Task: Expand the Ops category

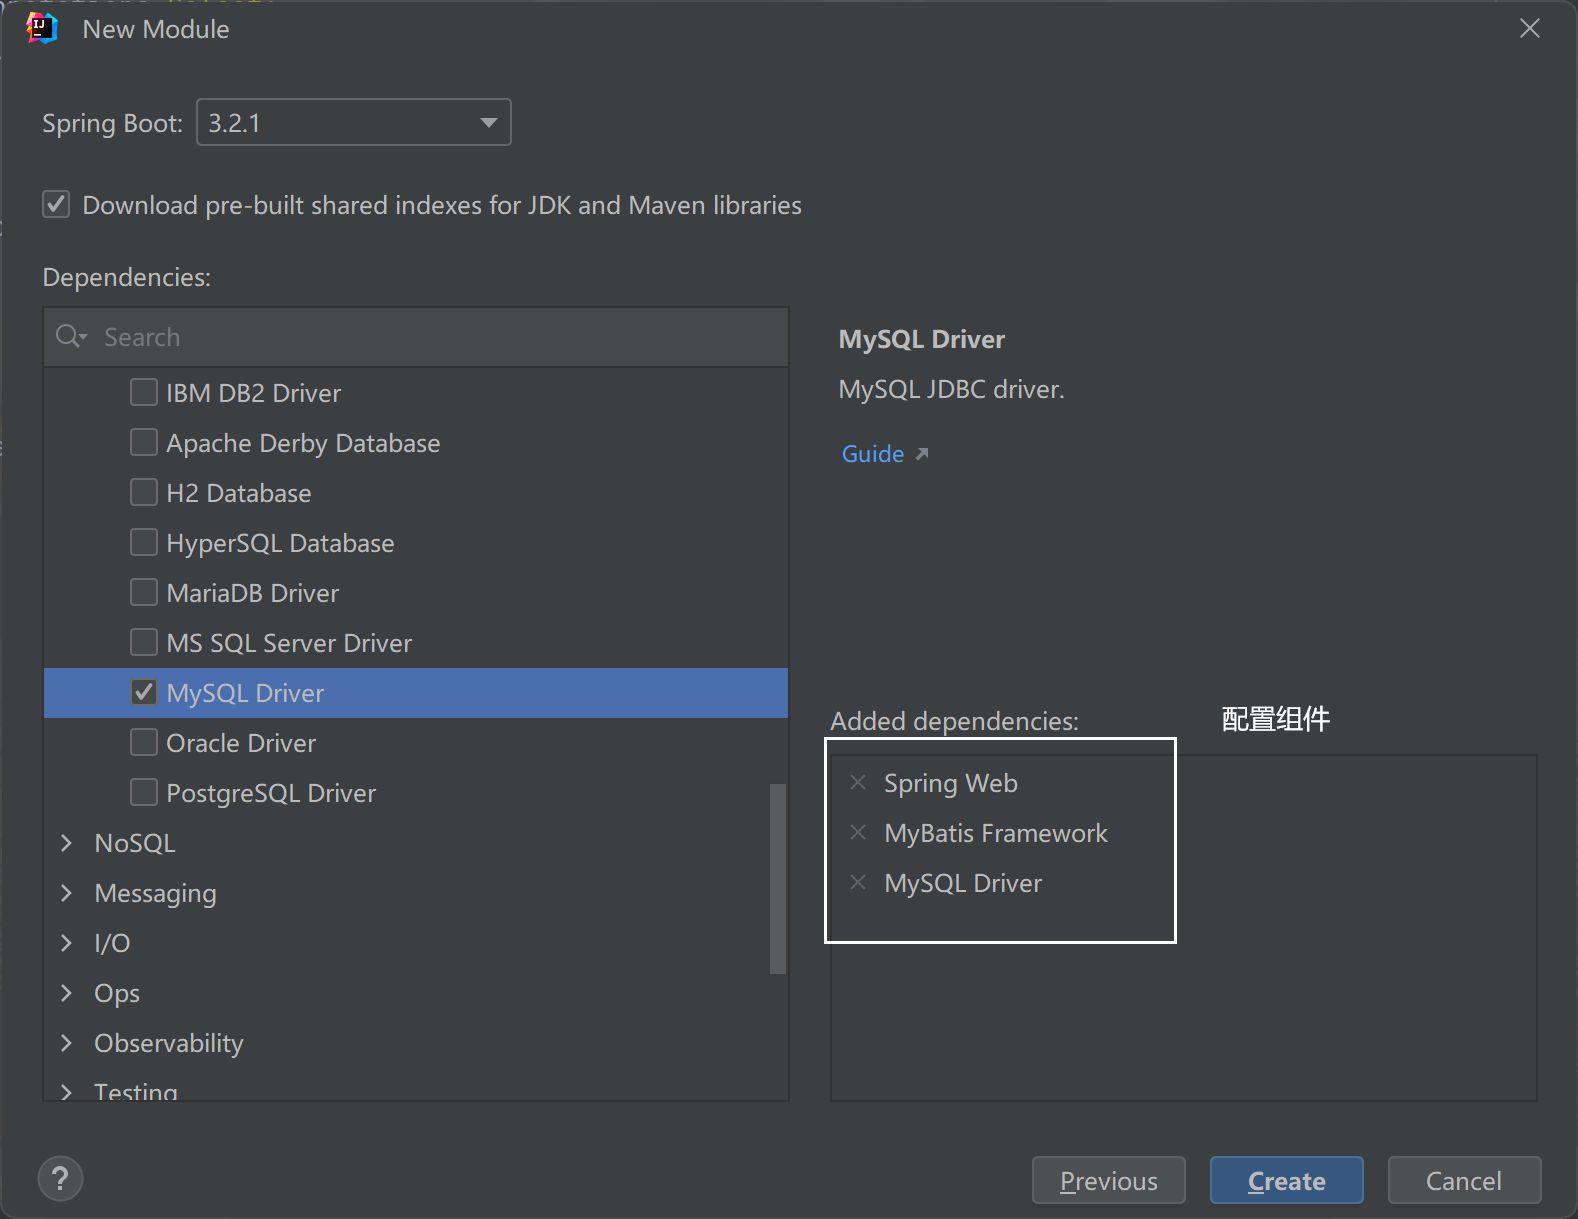Action: point(67,993)
